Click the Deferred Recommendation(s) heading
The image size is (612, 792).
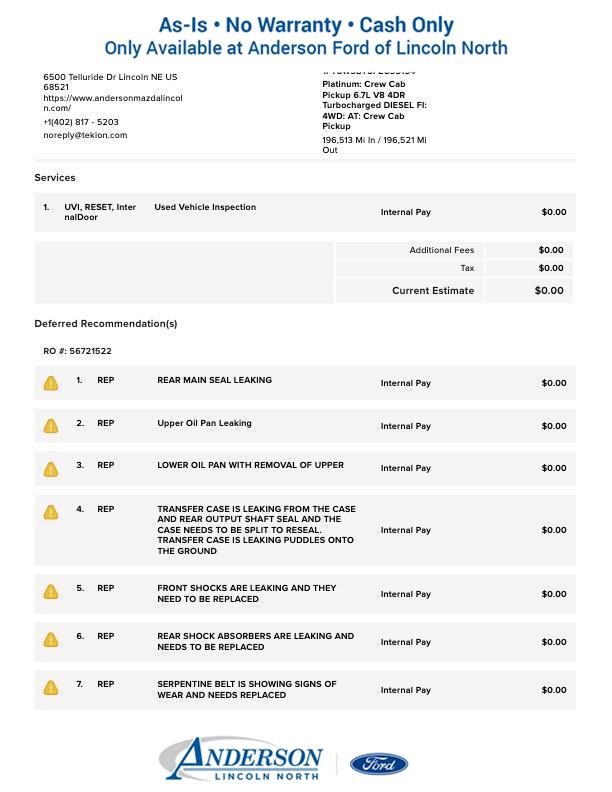[106, 324]
